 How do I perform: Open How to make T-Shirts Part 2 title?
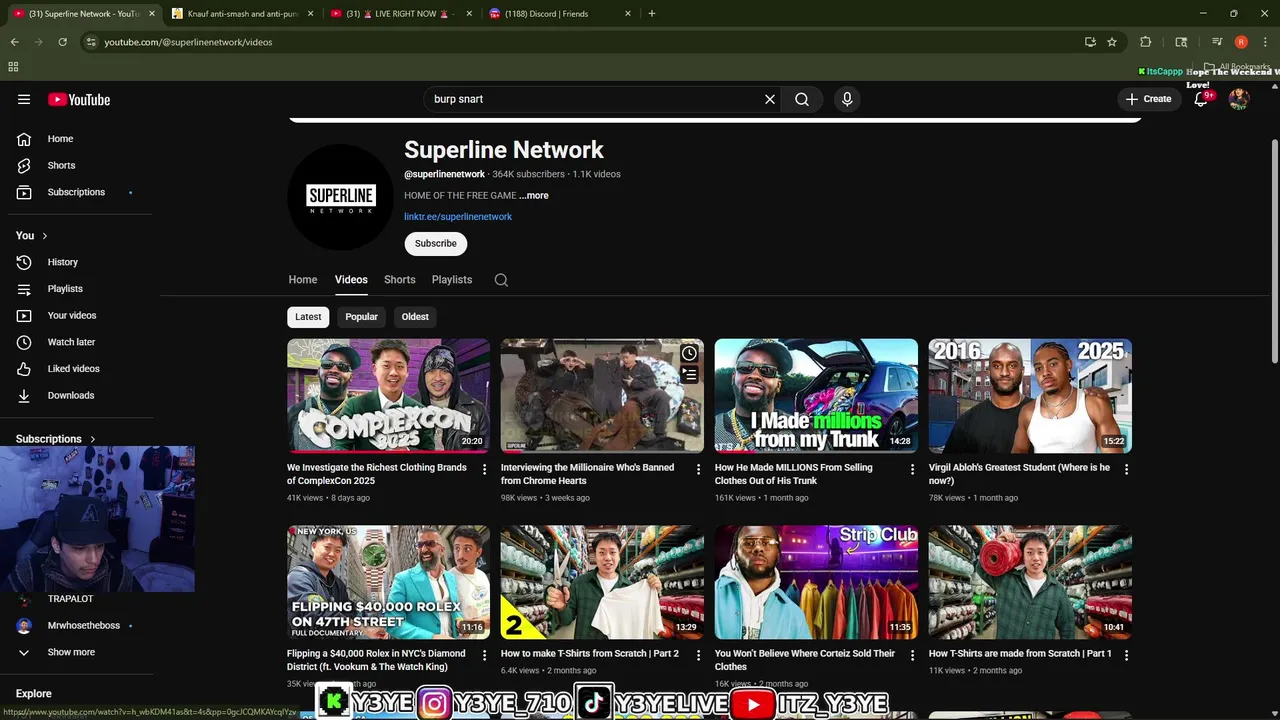click(590, 654)
